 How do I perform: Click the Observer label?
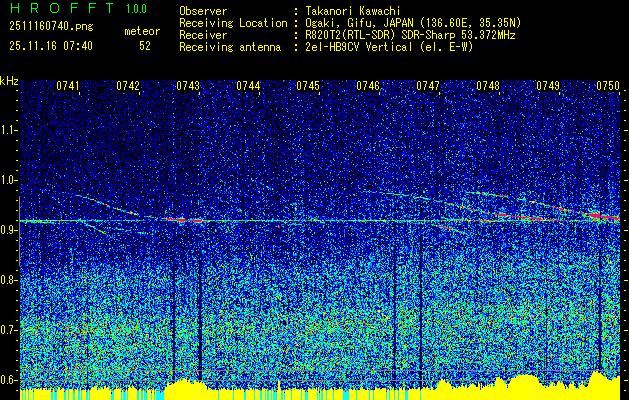203,11
